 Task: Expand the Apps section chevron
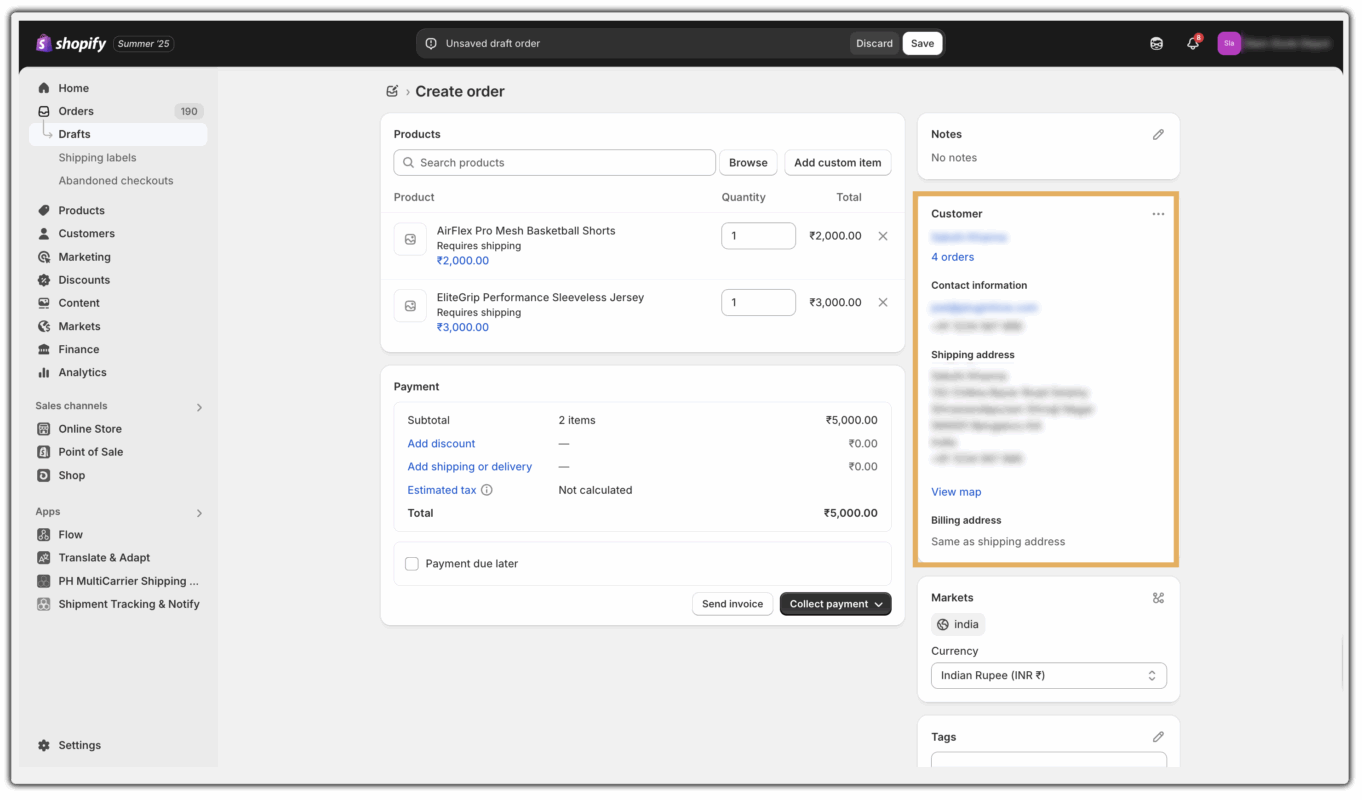click(199, 513)
